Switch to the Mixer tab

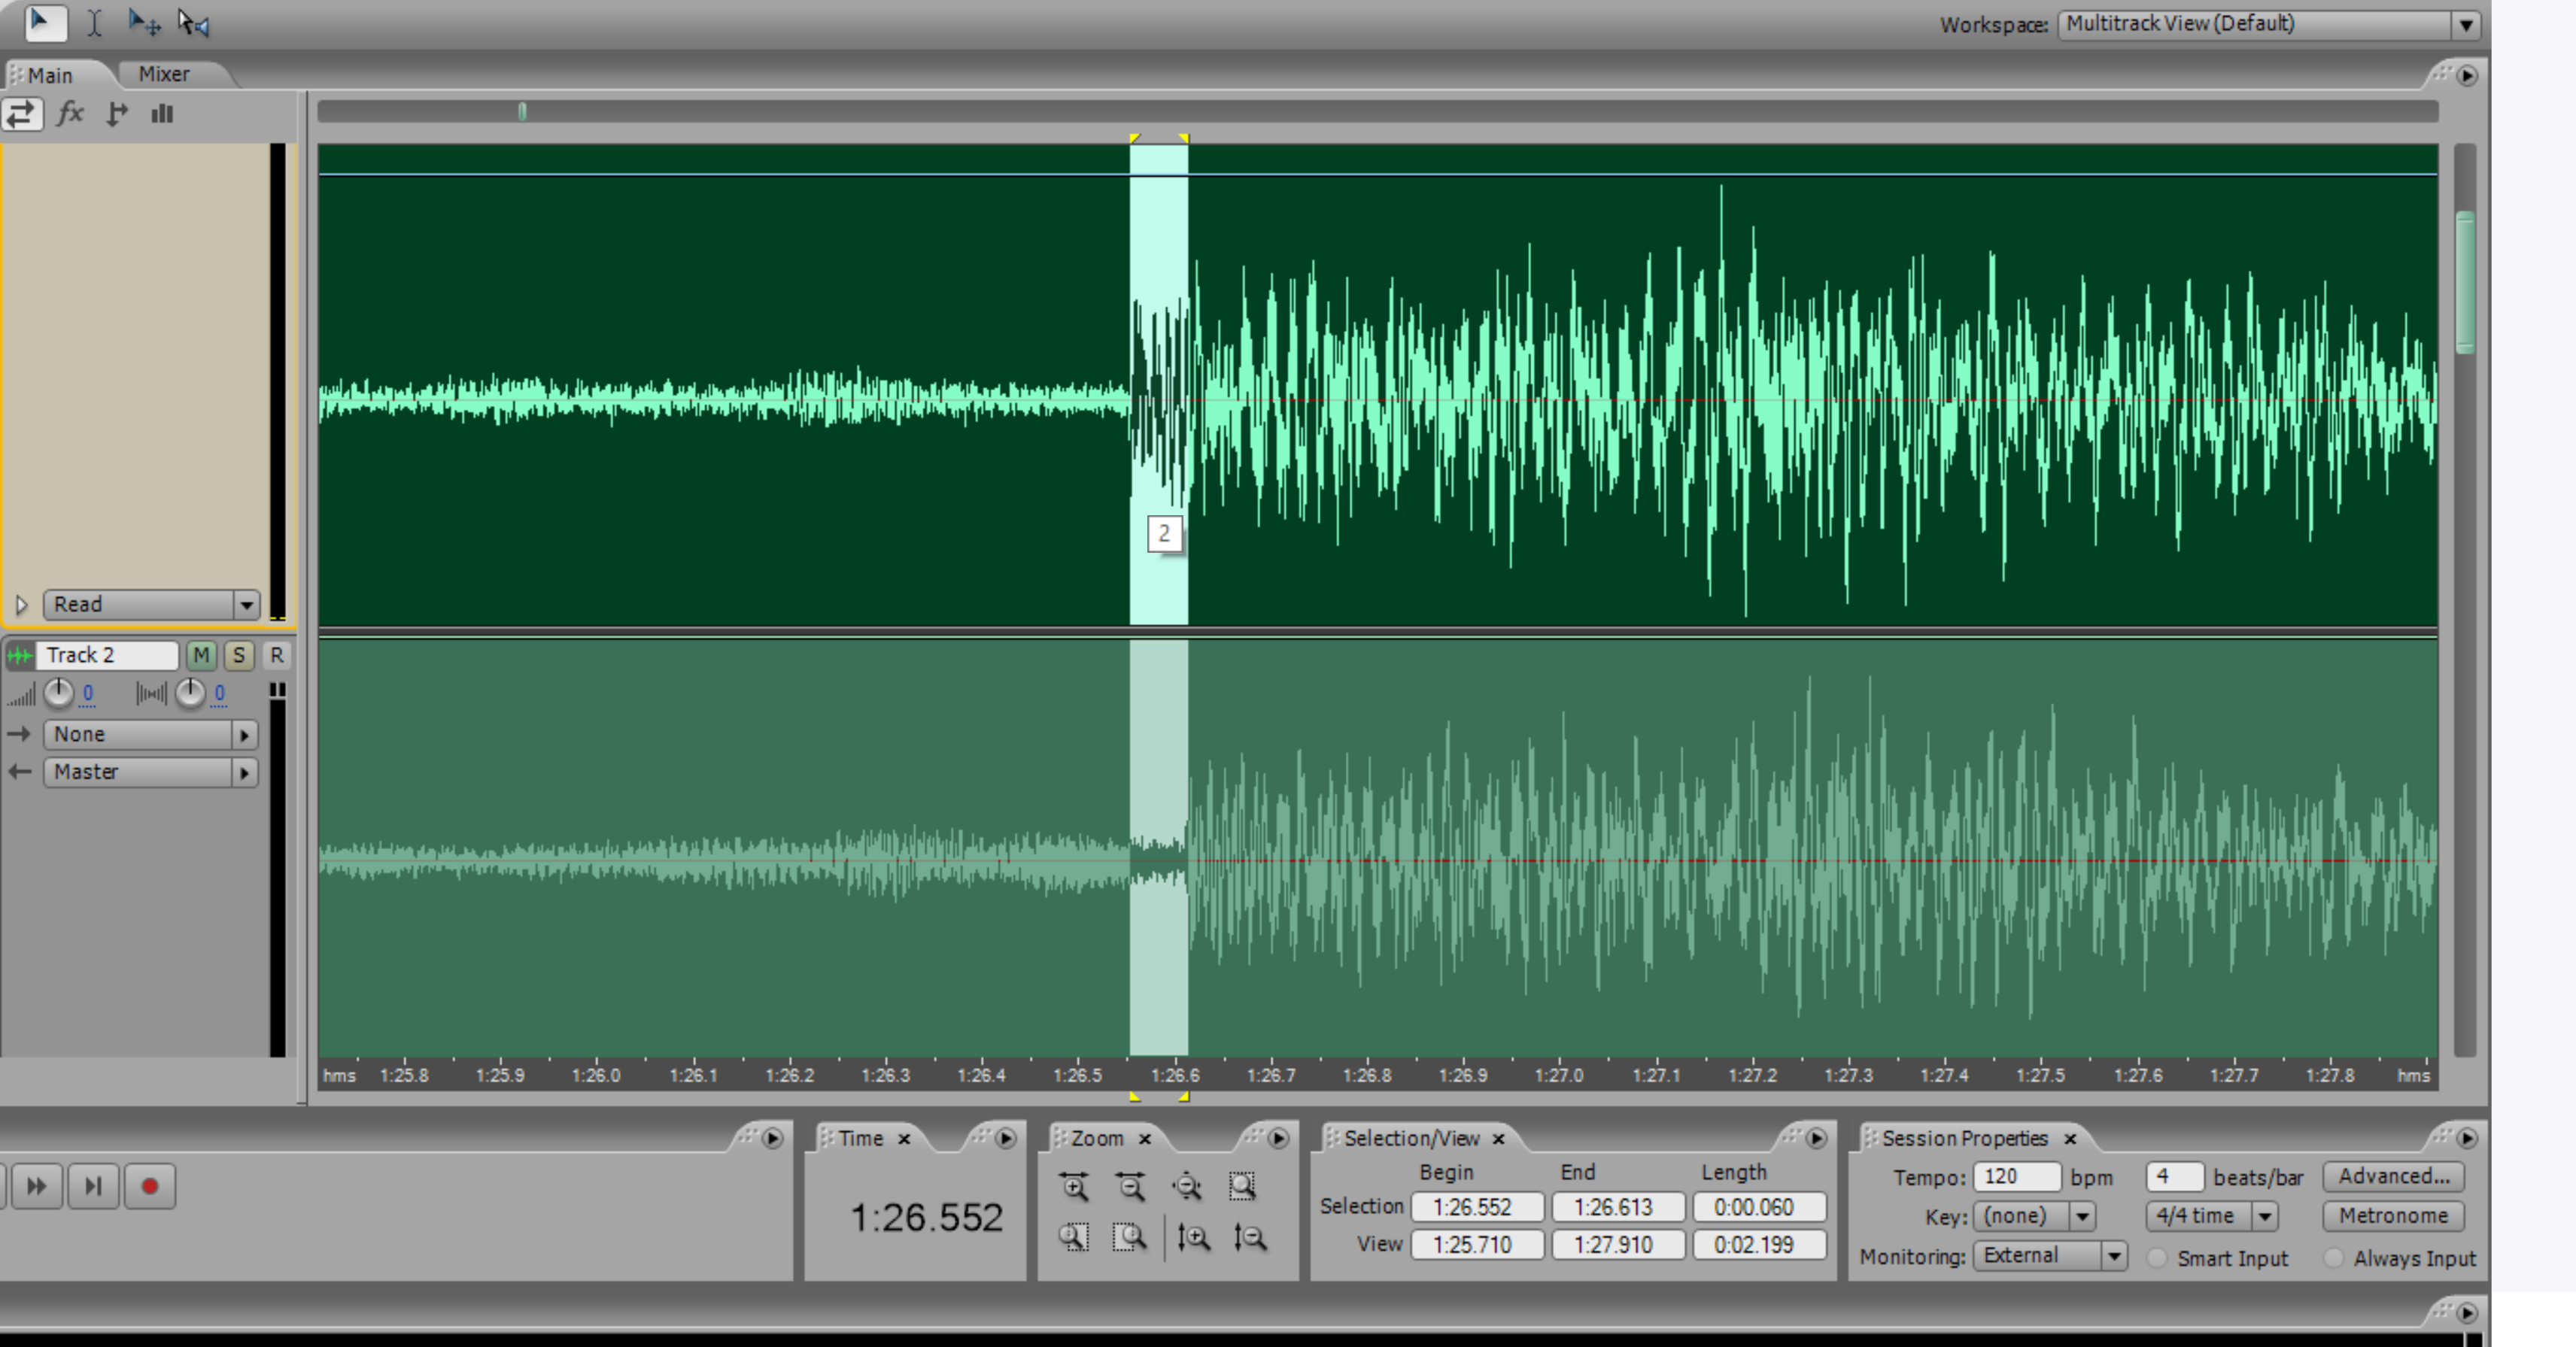pyautogui.click(x=163, y=74)
